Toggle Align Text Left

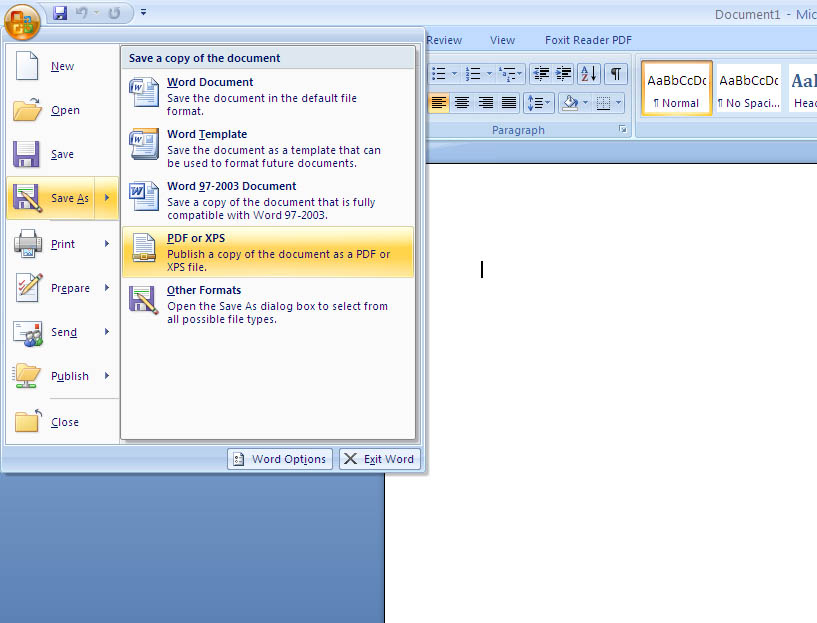coord(439,103)
